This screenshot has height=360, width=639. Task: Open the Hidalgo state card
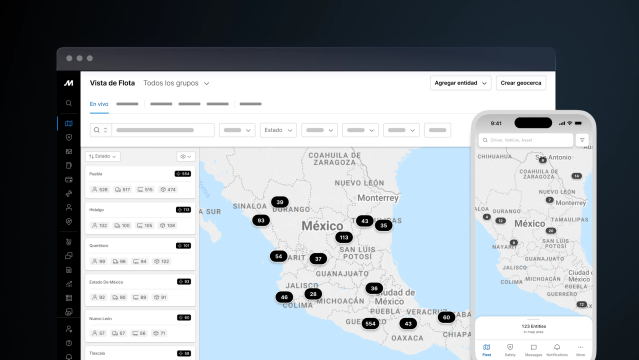tap(140, 218)
